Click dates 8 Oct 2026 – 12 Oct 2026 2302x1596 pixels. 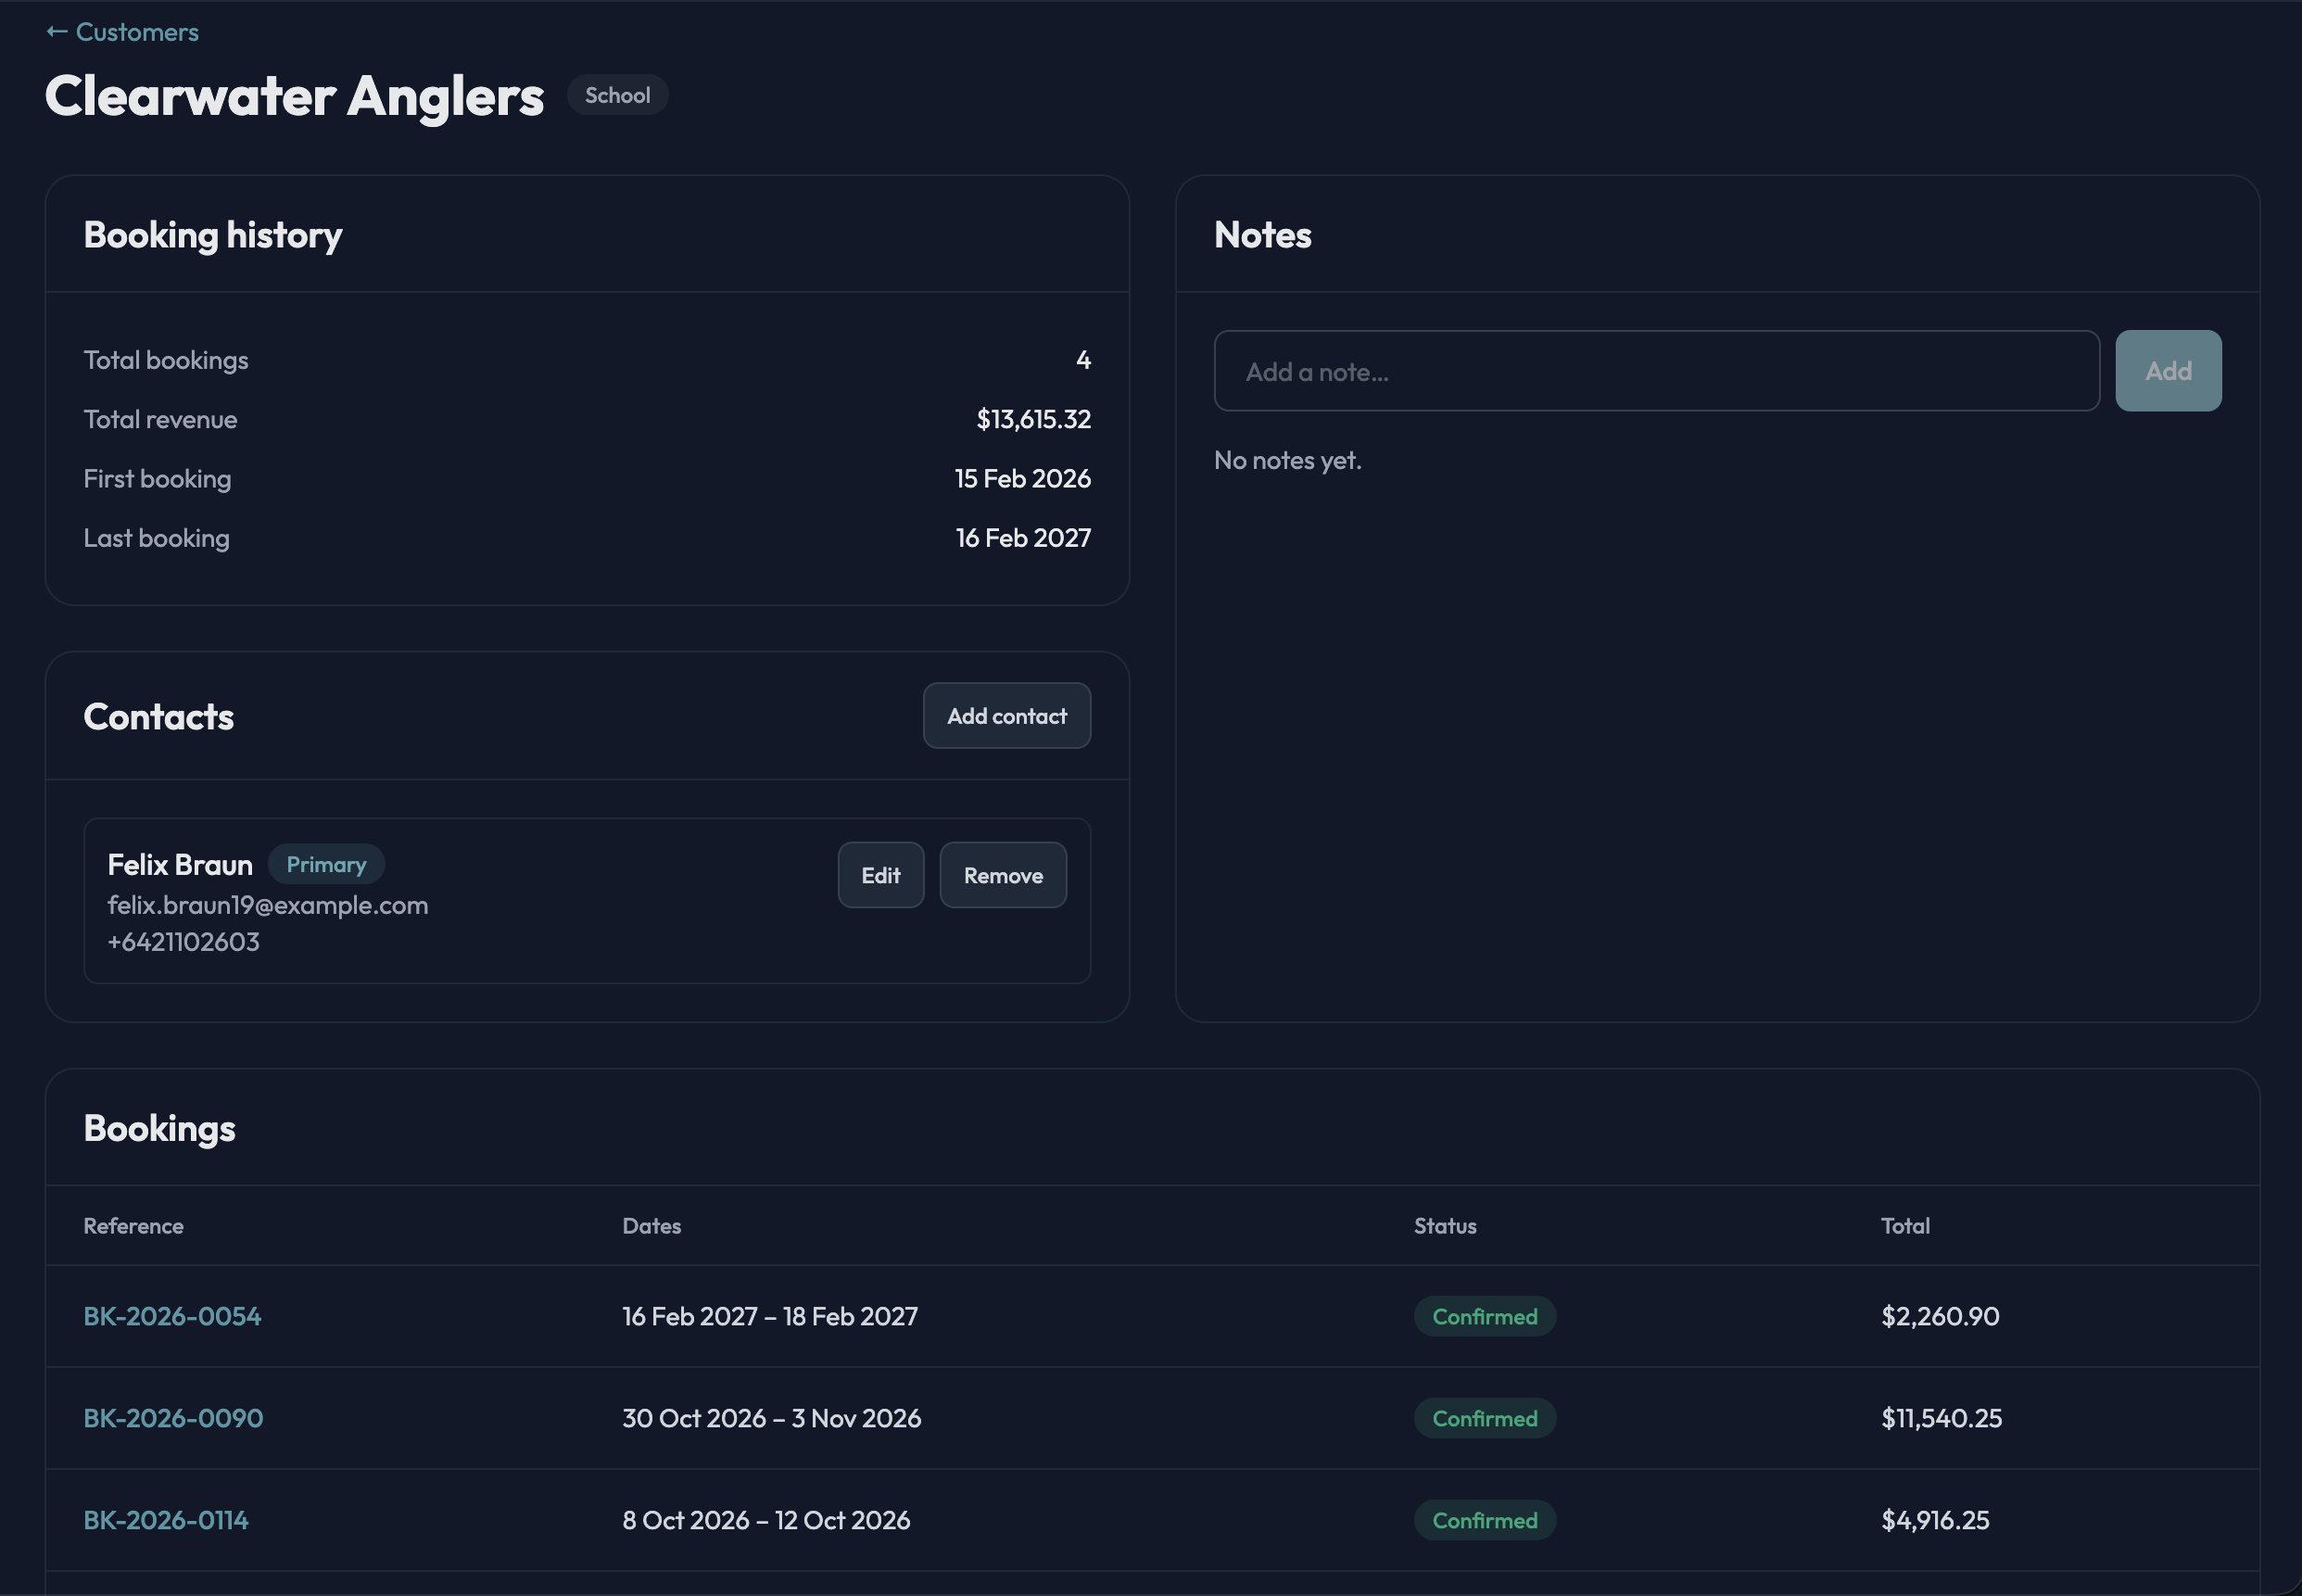[x=766, y=1520]
